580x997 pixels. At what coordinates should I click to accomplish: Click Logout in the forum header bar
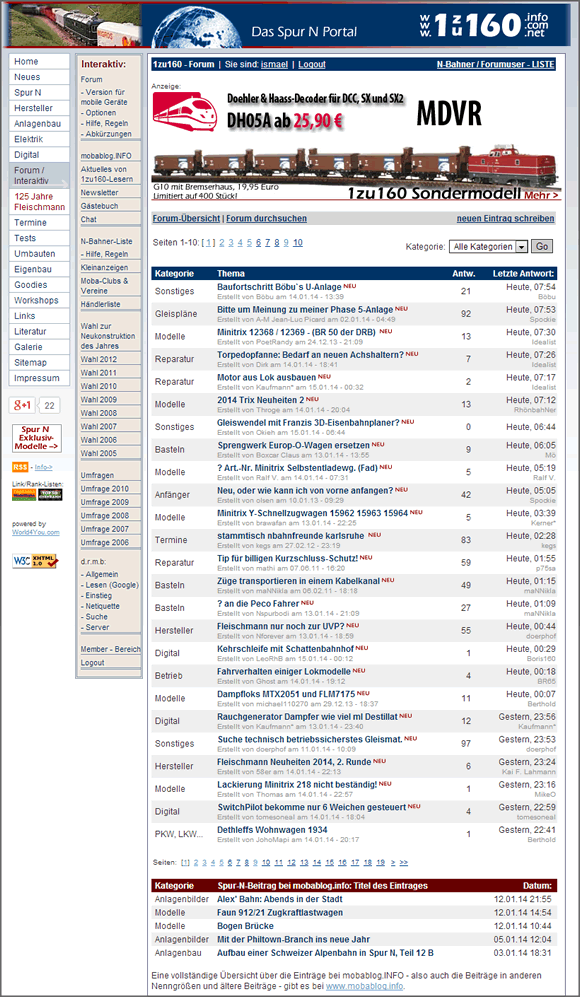(x=312, y=64)
